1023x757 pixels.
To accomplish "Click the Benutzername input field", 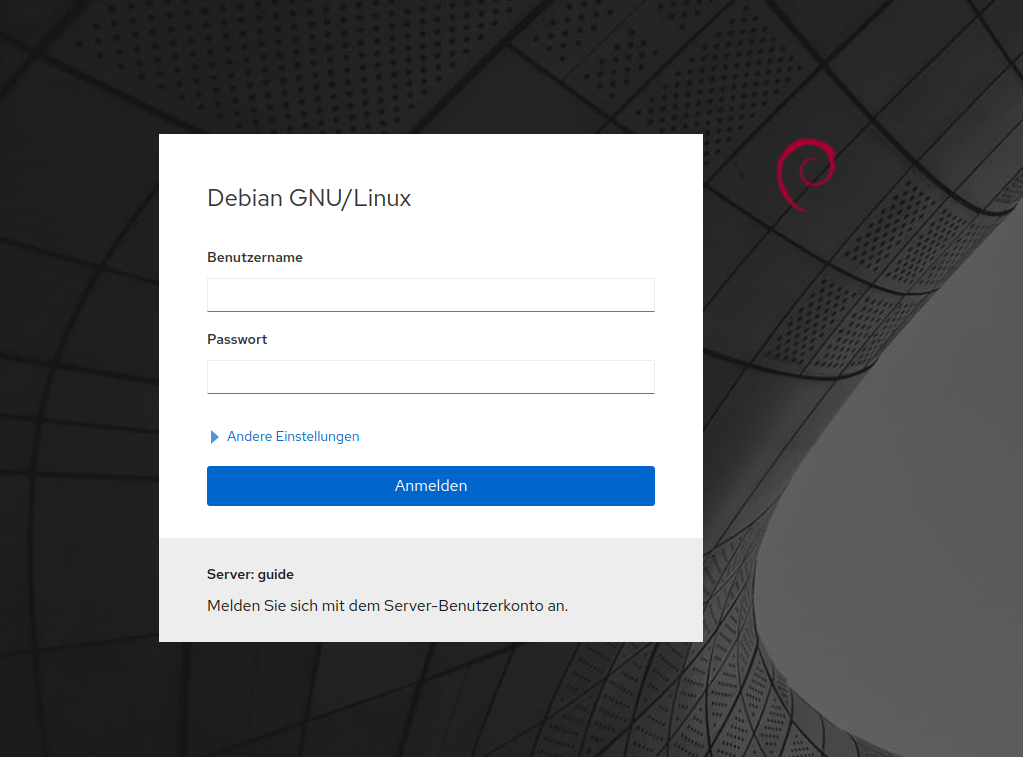I will 431,295.
